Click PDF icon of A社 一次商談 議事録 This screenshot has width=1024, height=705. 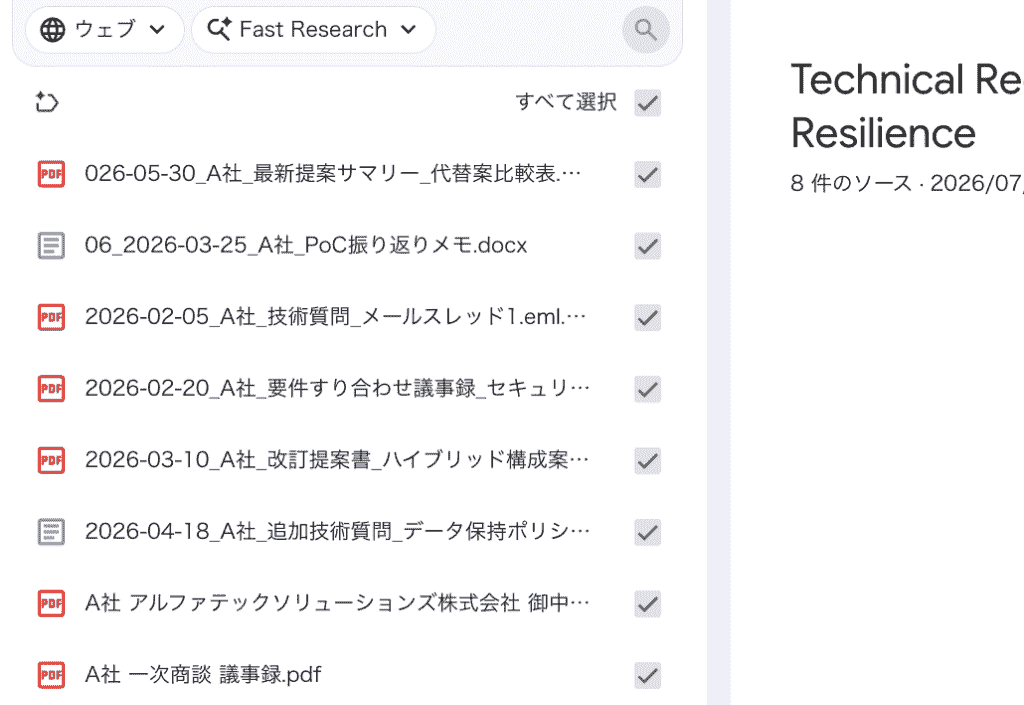click(51, 675)
